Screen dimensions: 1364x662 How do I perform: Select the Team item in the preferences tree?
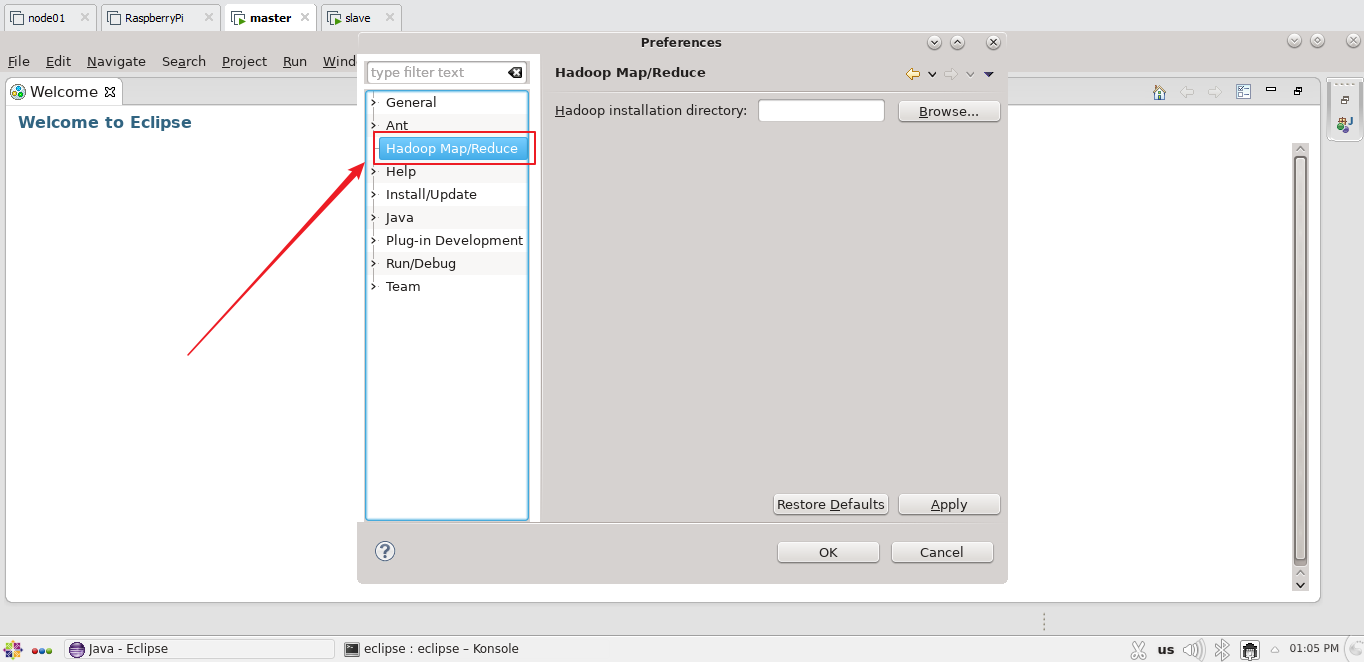(x=403, y=286)
